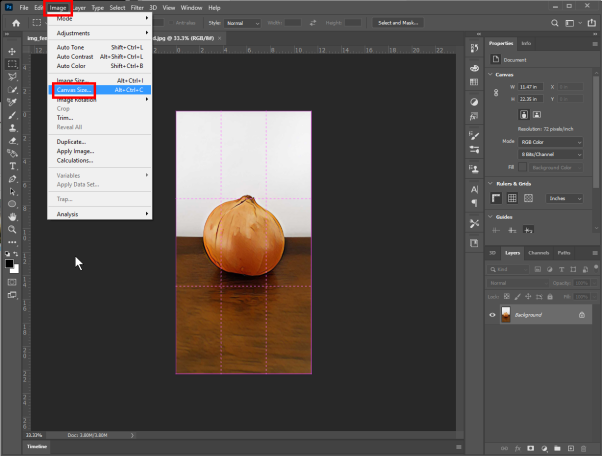Toggle Quick Mask mode icon
This screenshot has width=602, height=456.
point(12,282)
